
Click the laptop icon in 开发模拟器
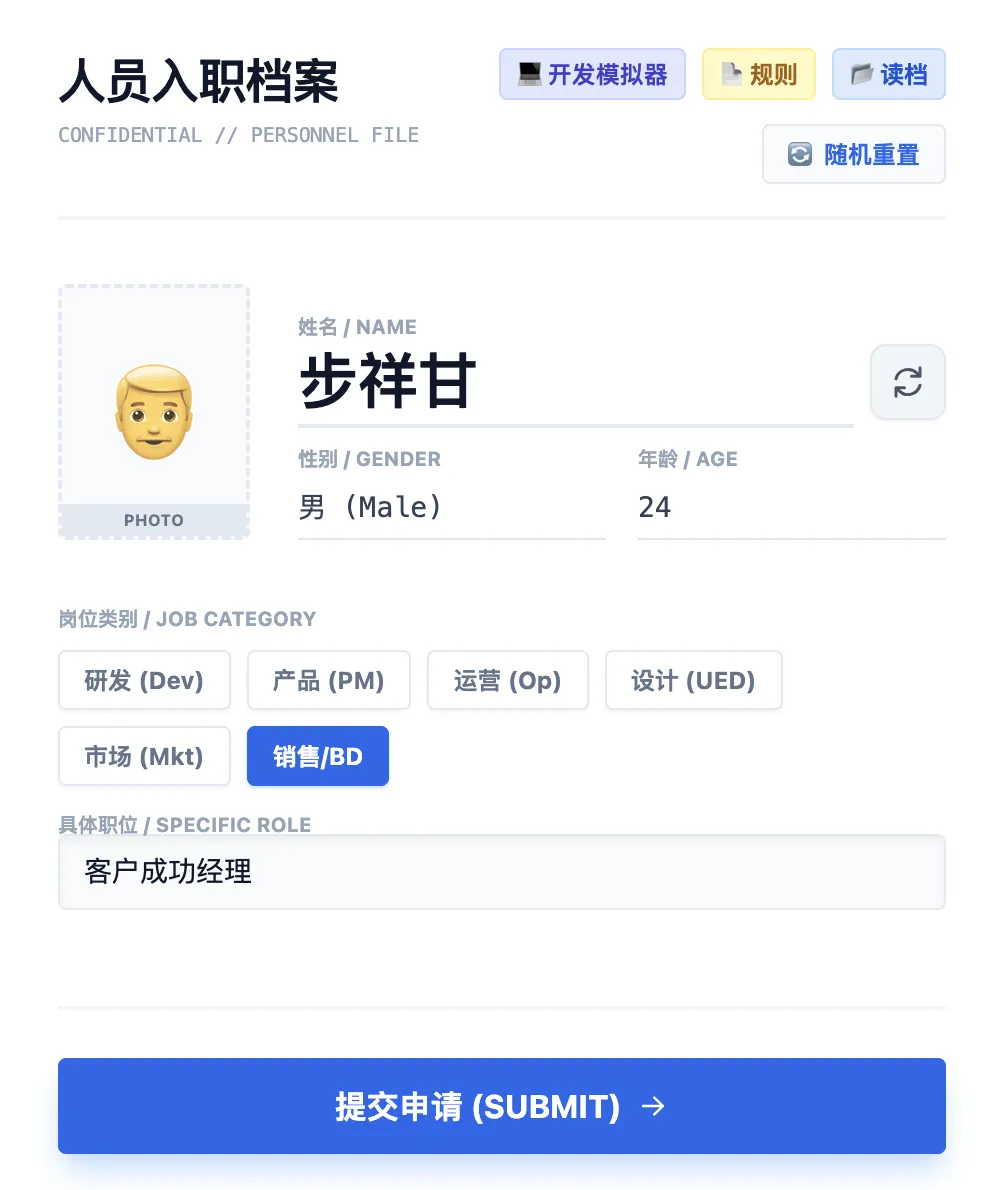click(529, 74)
